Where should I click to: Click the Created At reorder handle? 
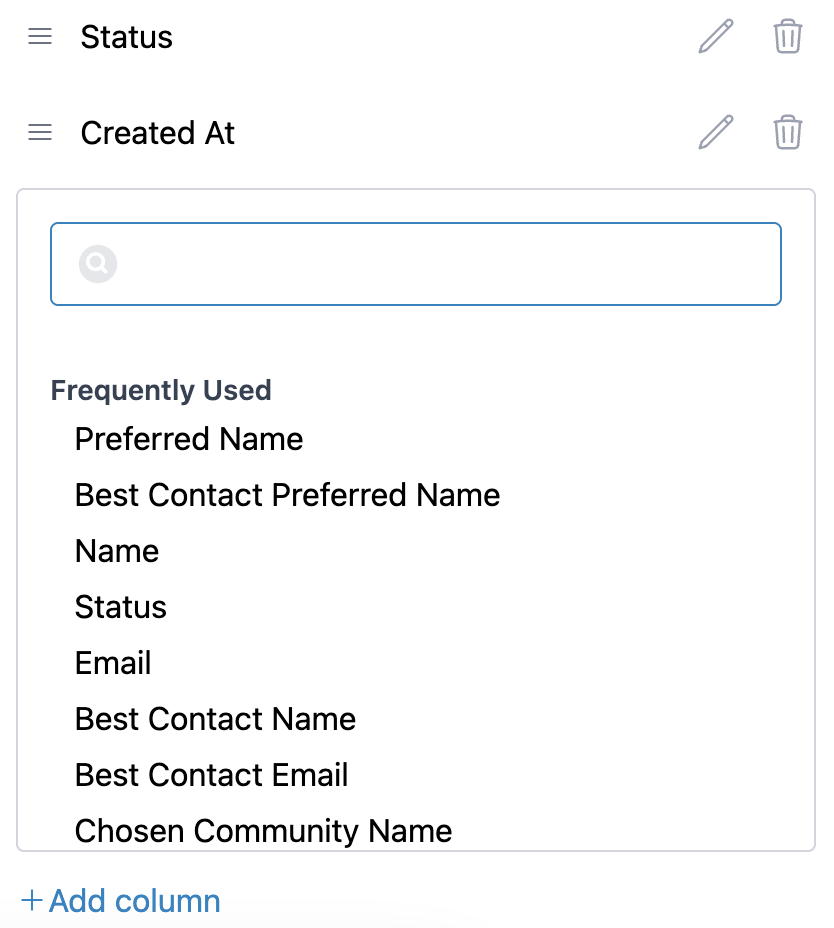click(40, 133)
